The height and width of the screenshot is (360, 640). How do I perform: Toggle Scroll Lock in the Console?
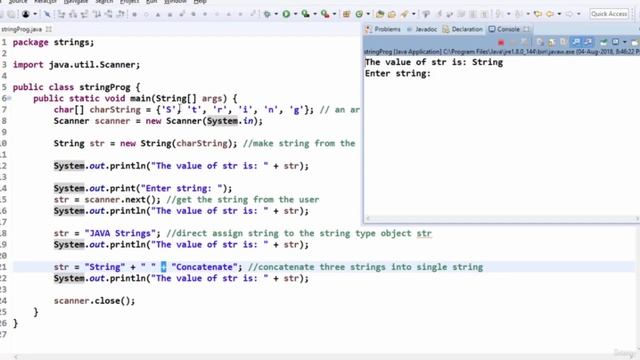(x=551, y=42)
